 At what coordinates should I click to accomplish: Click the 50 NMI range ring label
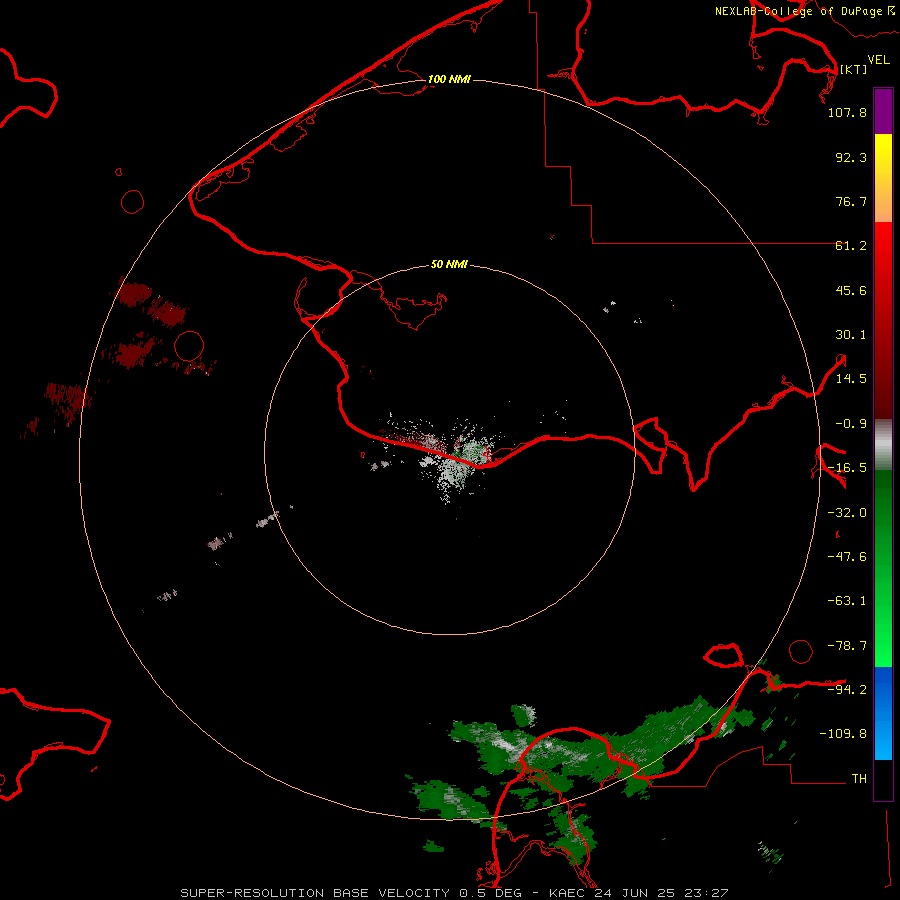[449, 264]
